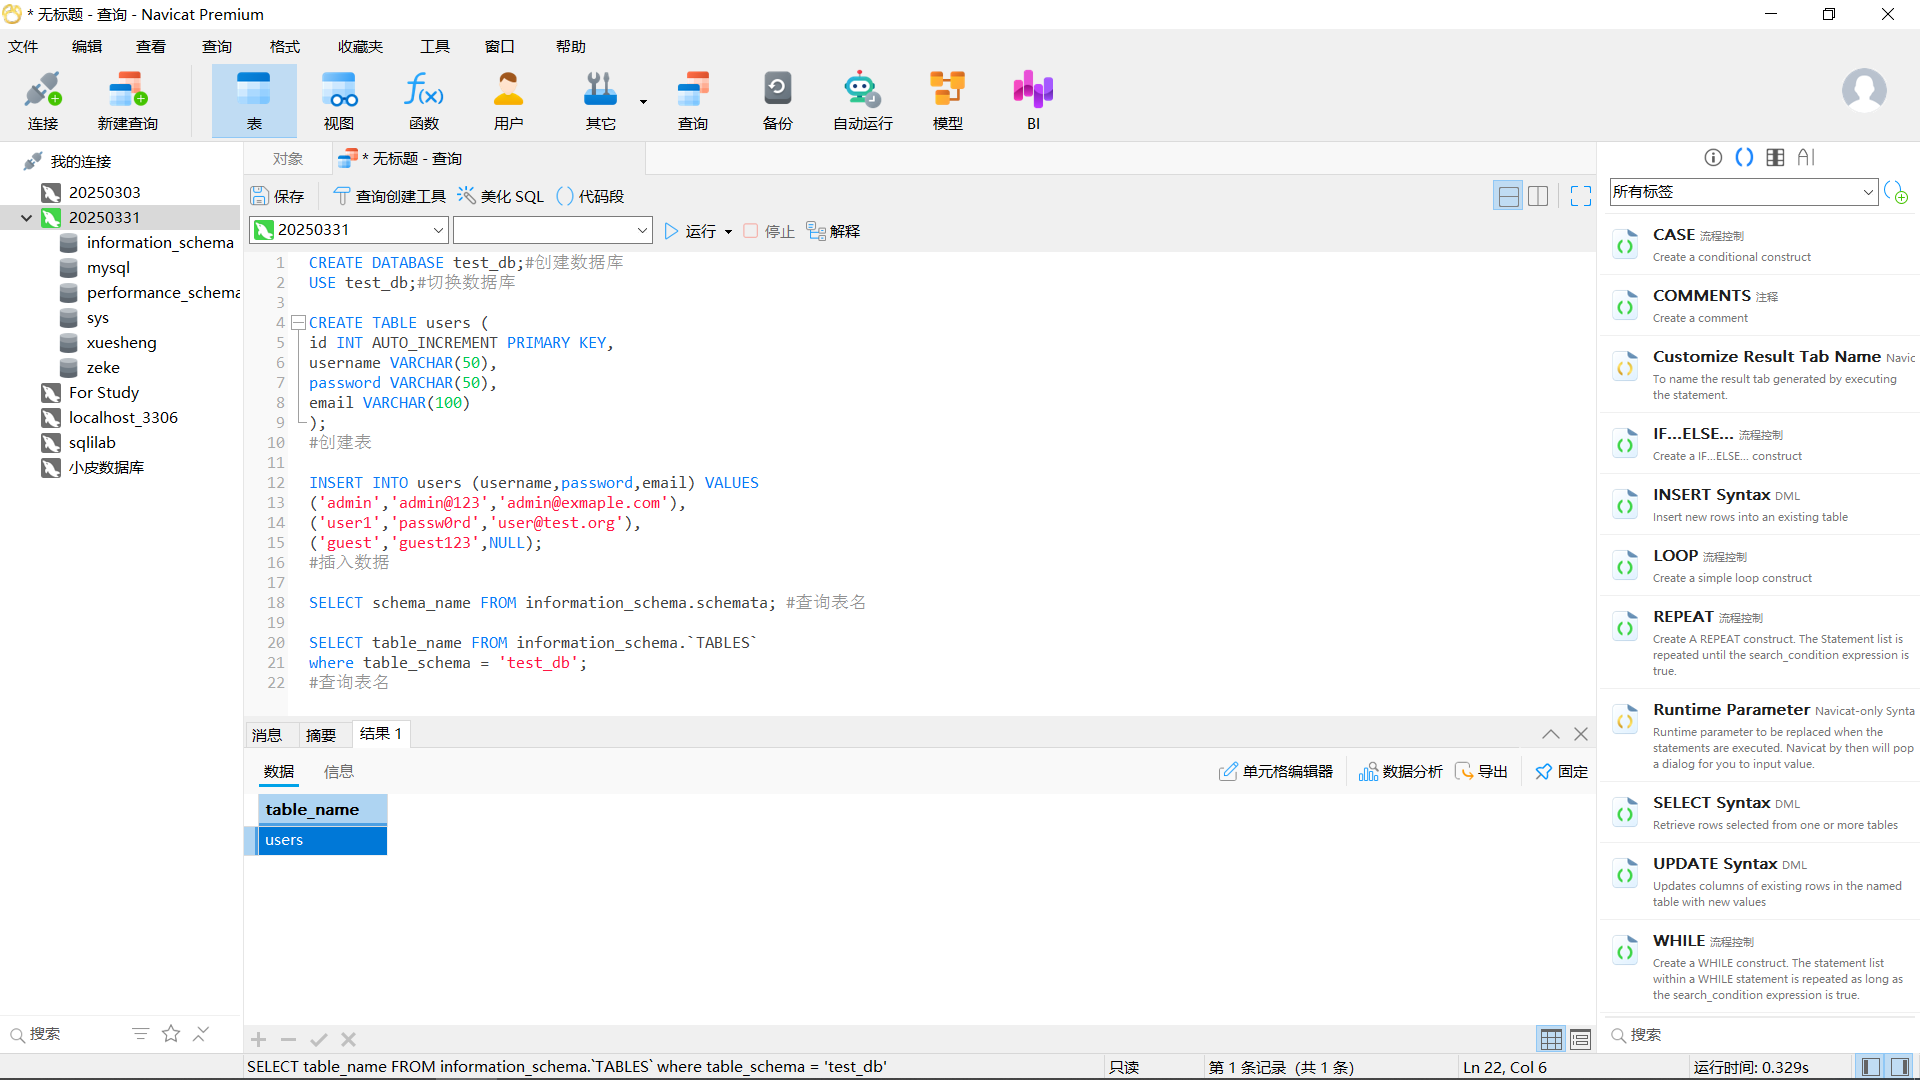This screenshot has height=1080, width=1920.
Task: Click the 运行 run button
Action: click(x=691, y=231)
